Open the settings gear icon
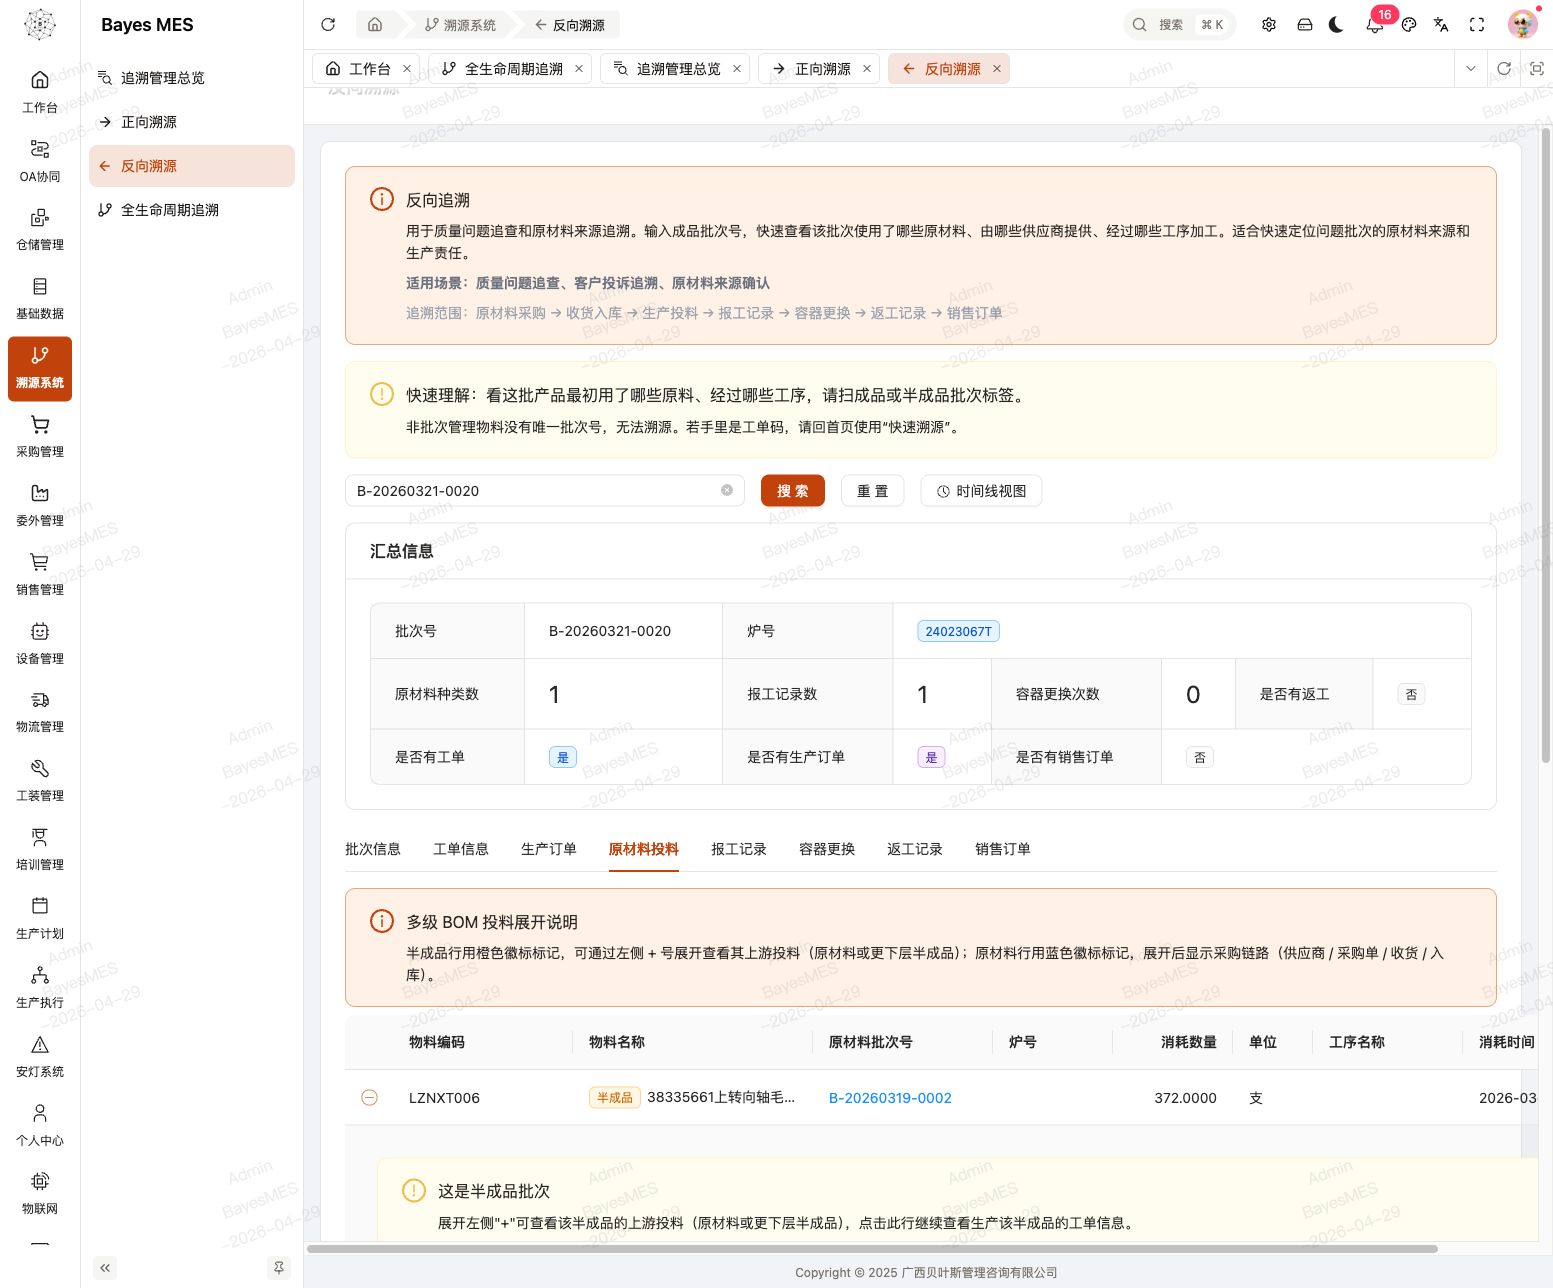Viewport: 1553px width, 1288px height. tap(1269, 25)
